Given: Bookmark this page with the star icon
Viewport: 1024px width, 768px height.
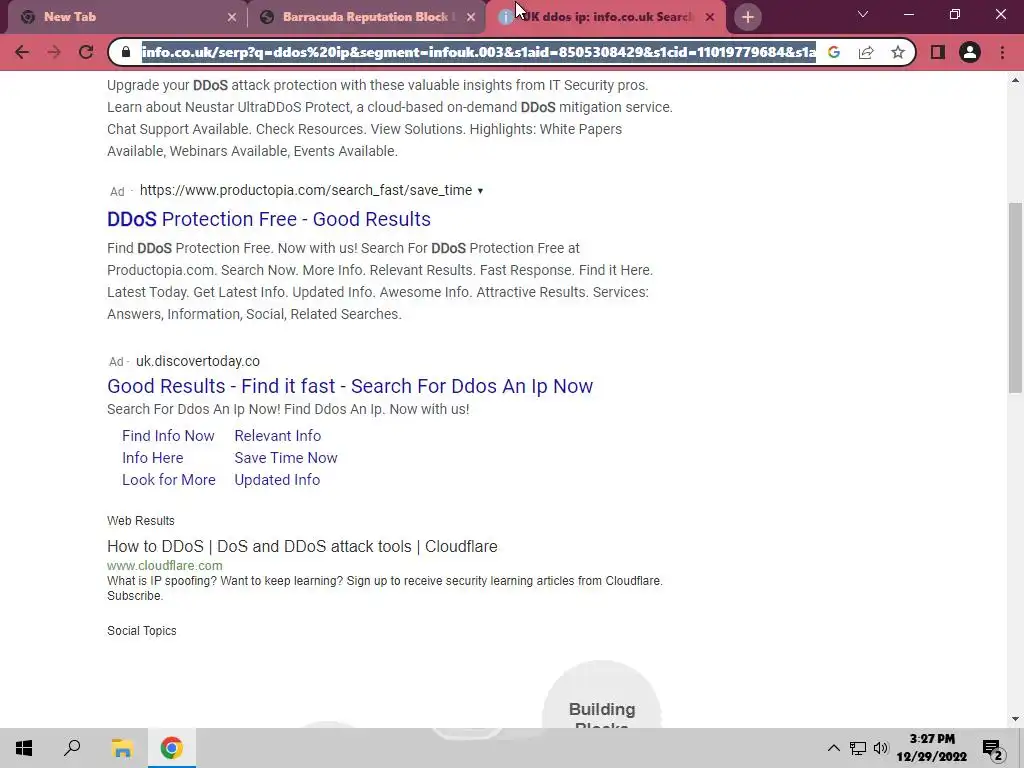Looking at the screenshot, I should pyautogui.click(x=898, y=52).
